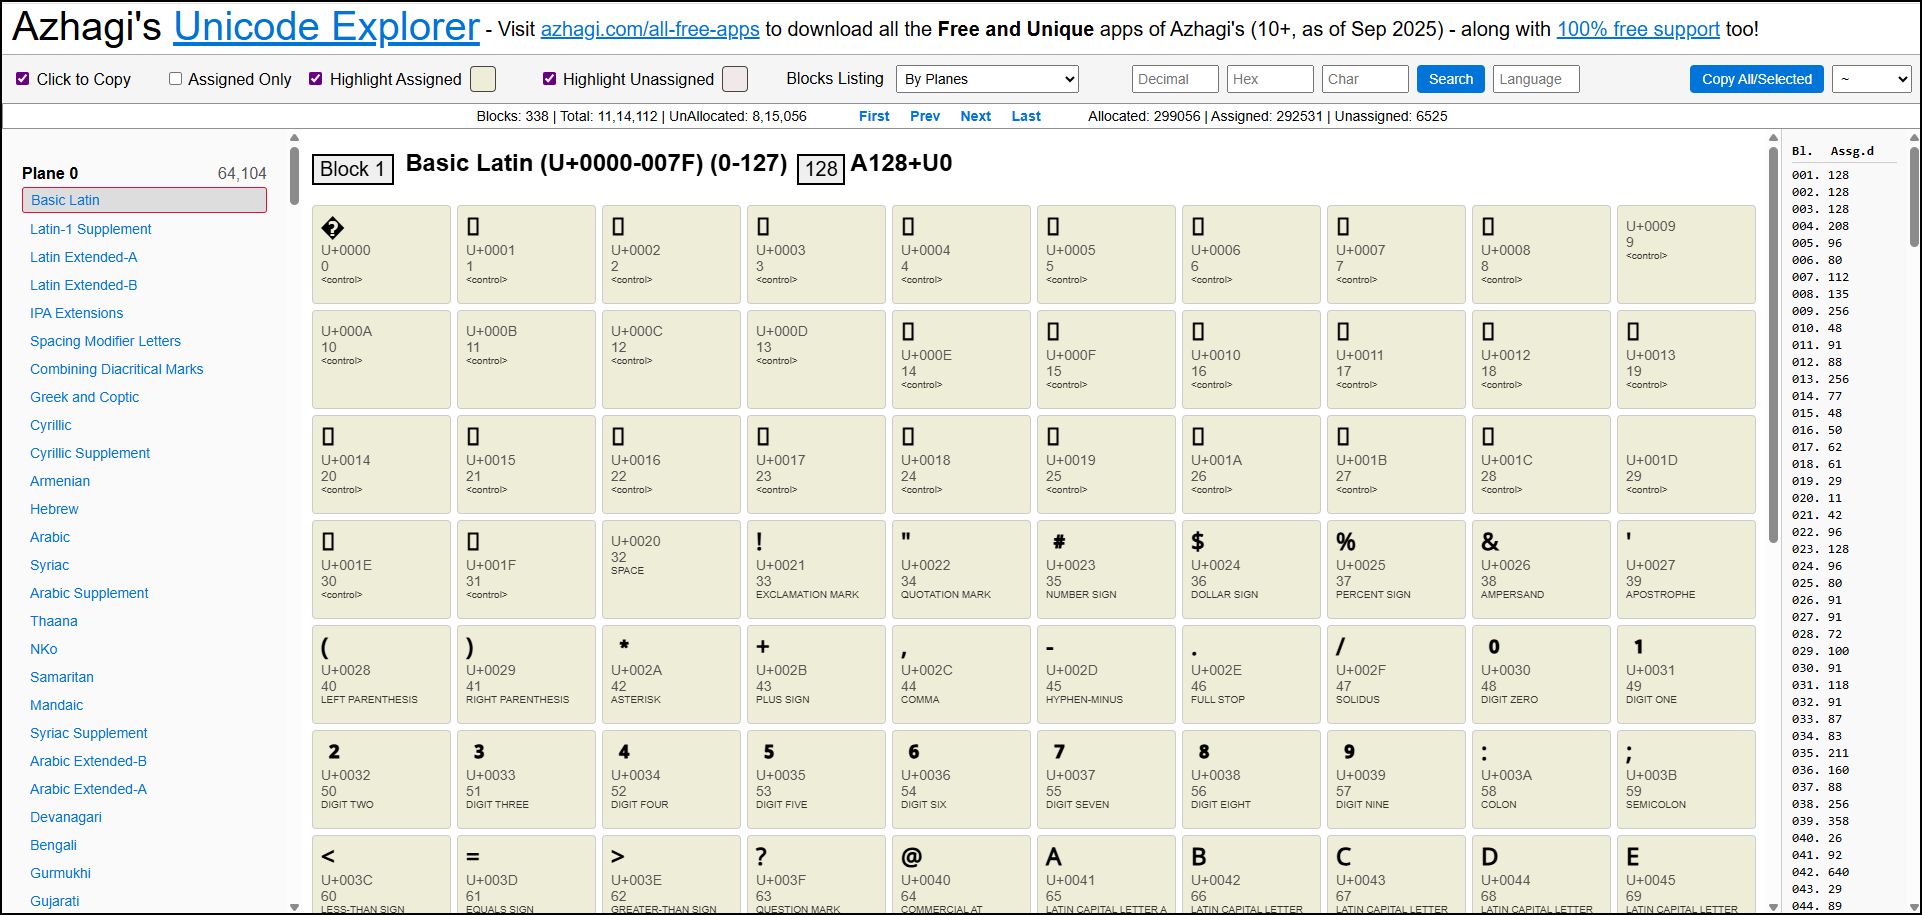Open the Devanagari block

(66, 817)
